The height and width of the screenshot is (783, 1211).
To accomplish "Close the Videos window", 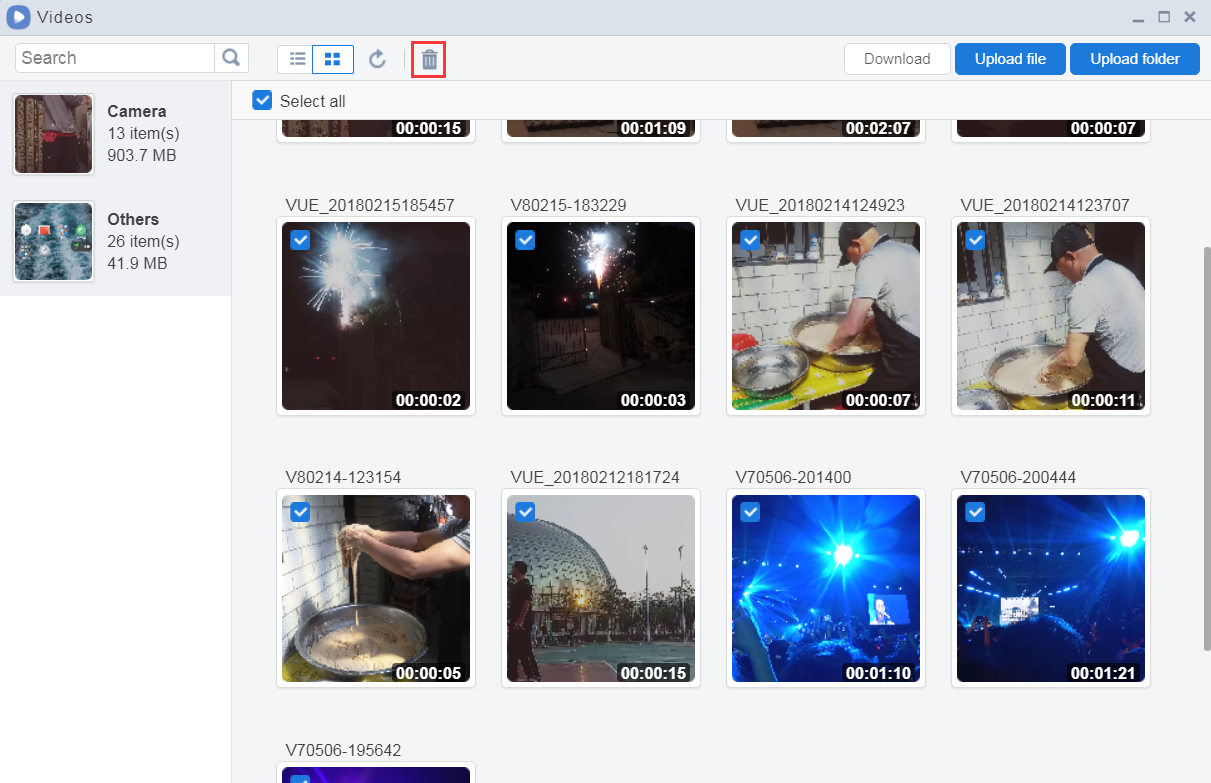I will click(x=1190, y=17).
